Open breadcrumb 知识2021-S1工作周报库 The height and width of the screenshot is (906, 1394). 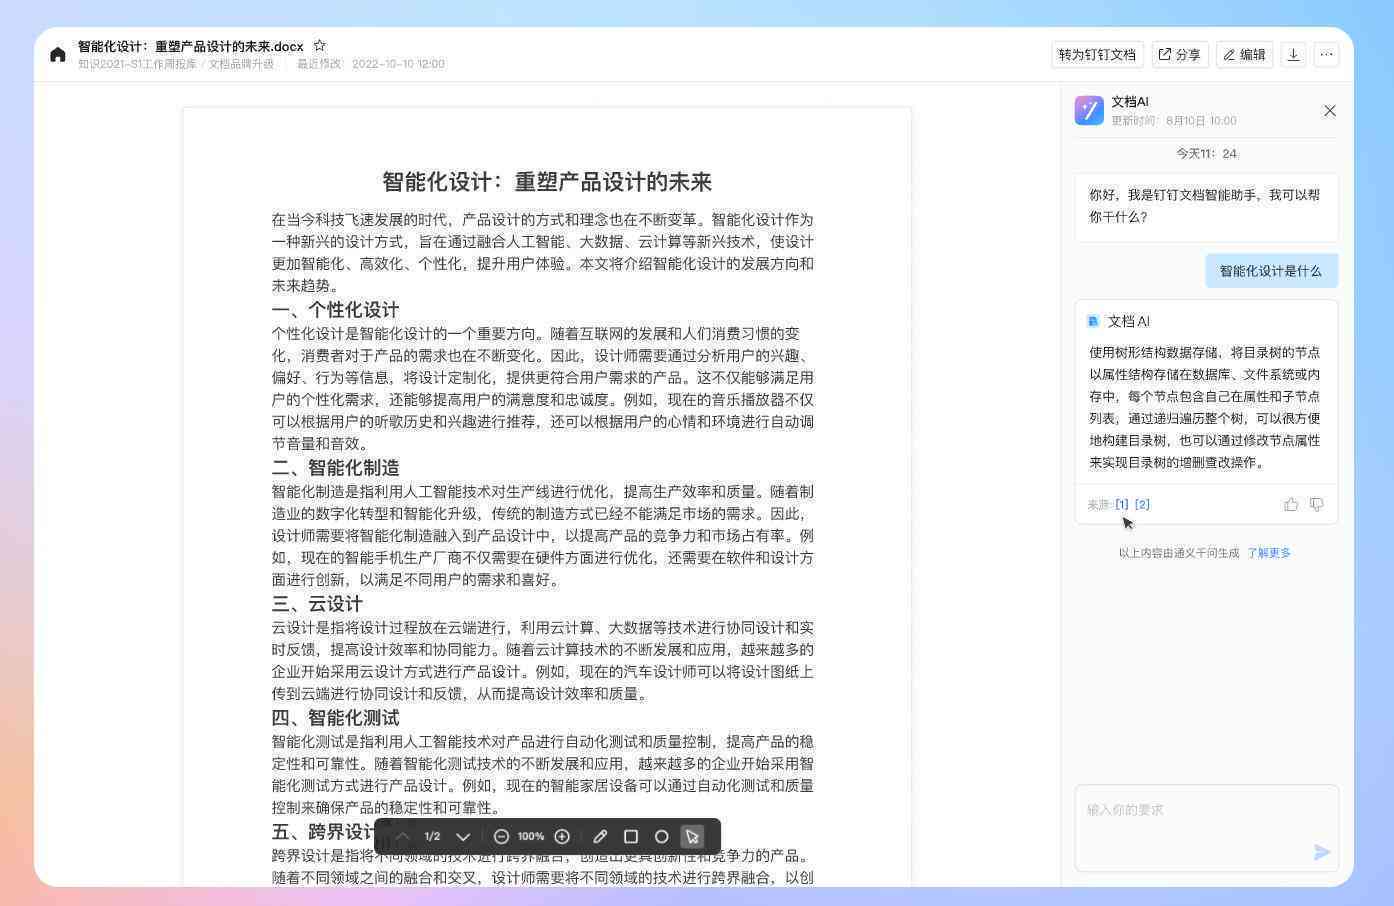pos(137,64)
